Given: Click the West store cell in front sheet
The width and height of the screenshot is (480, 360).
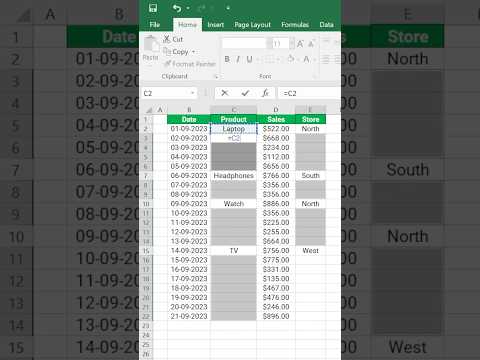Looking at the screenshot, I should click(311, 250).
